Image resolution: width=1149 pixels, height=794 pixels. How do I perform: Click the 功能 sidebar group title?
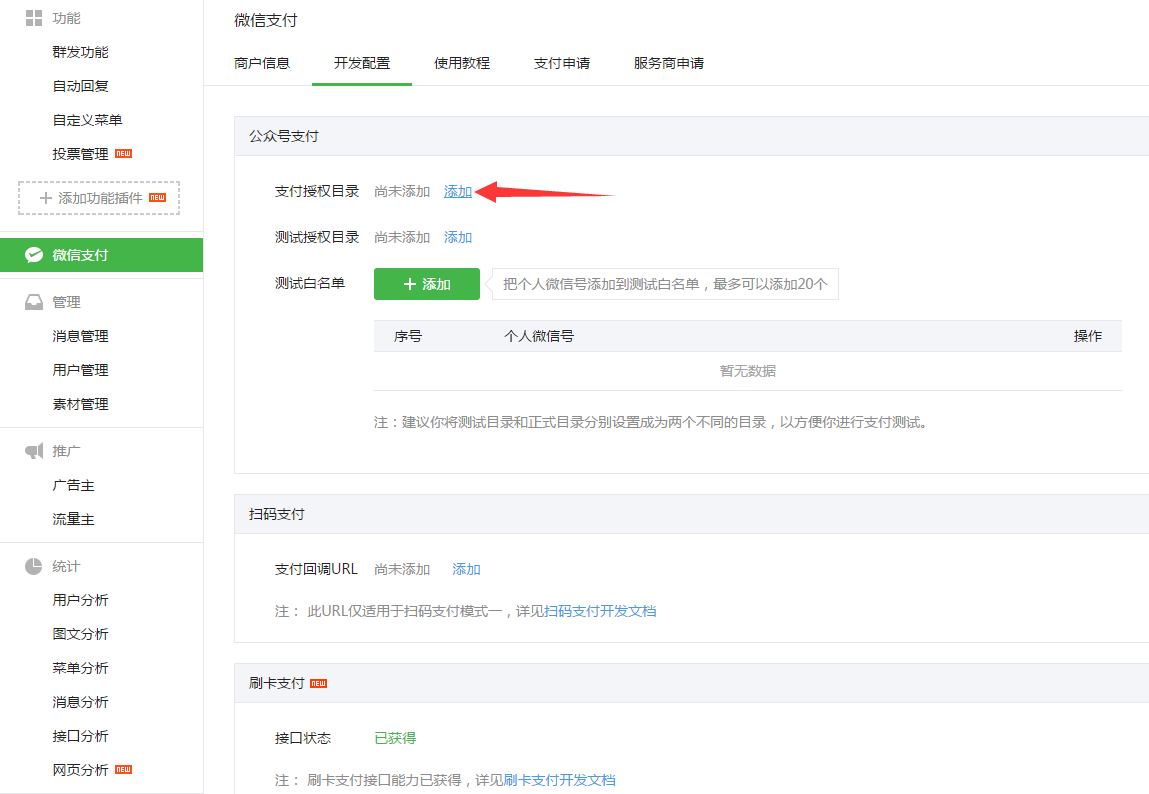pyautogui.click(x=67, y=18)
